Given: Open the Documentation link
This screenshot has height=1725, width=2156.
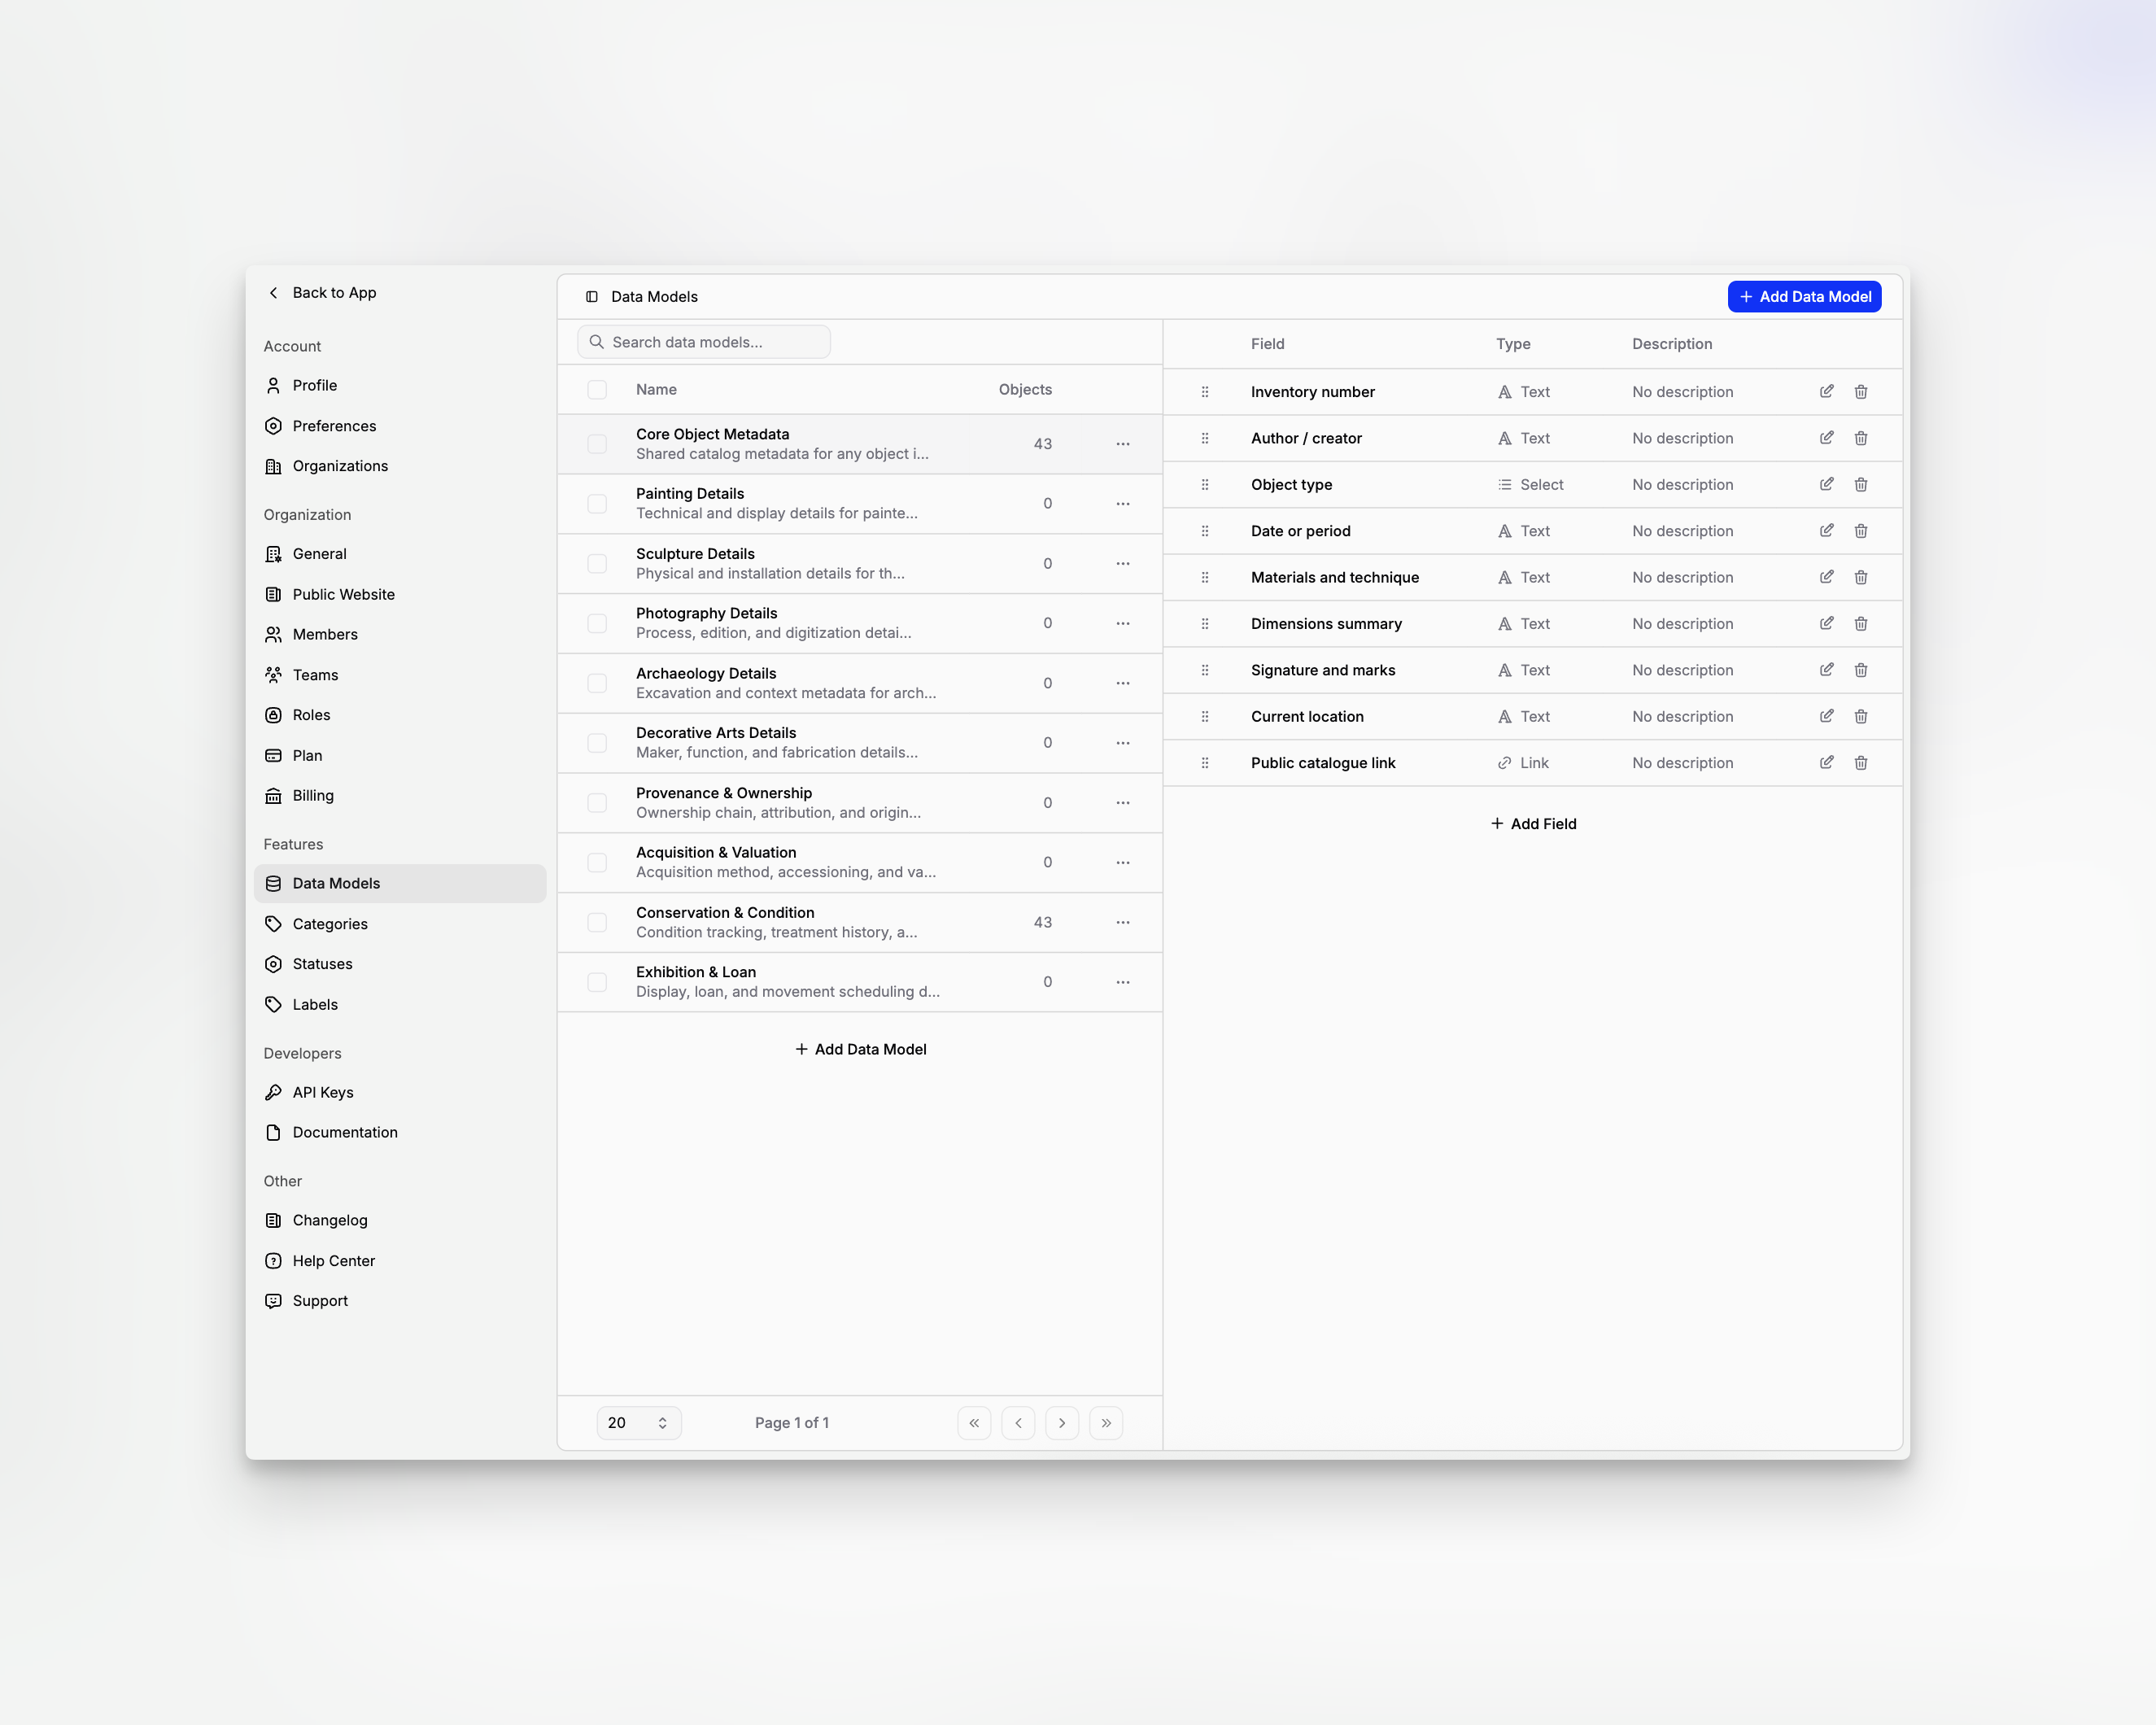Looking at the screenshot, I should [x=400, y=1132].
